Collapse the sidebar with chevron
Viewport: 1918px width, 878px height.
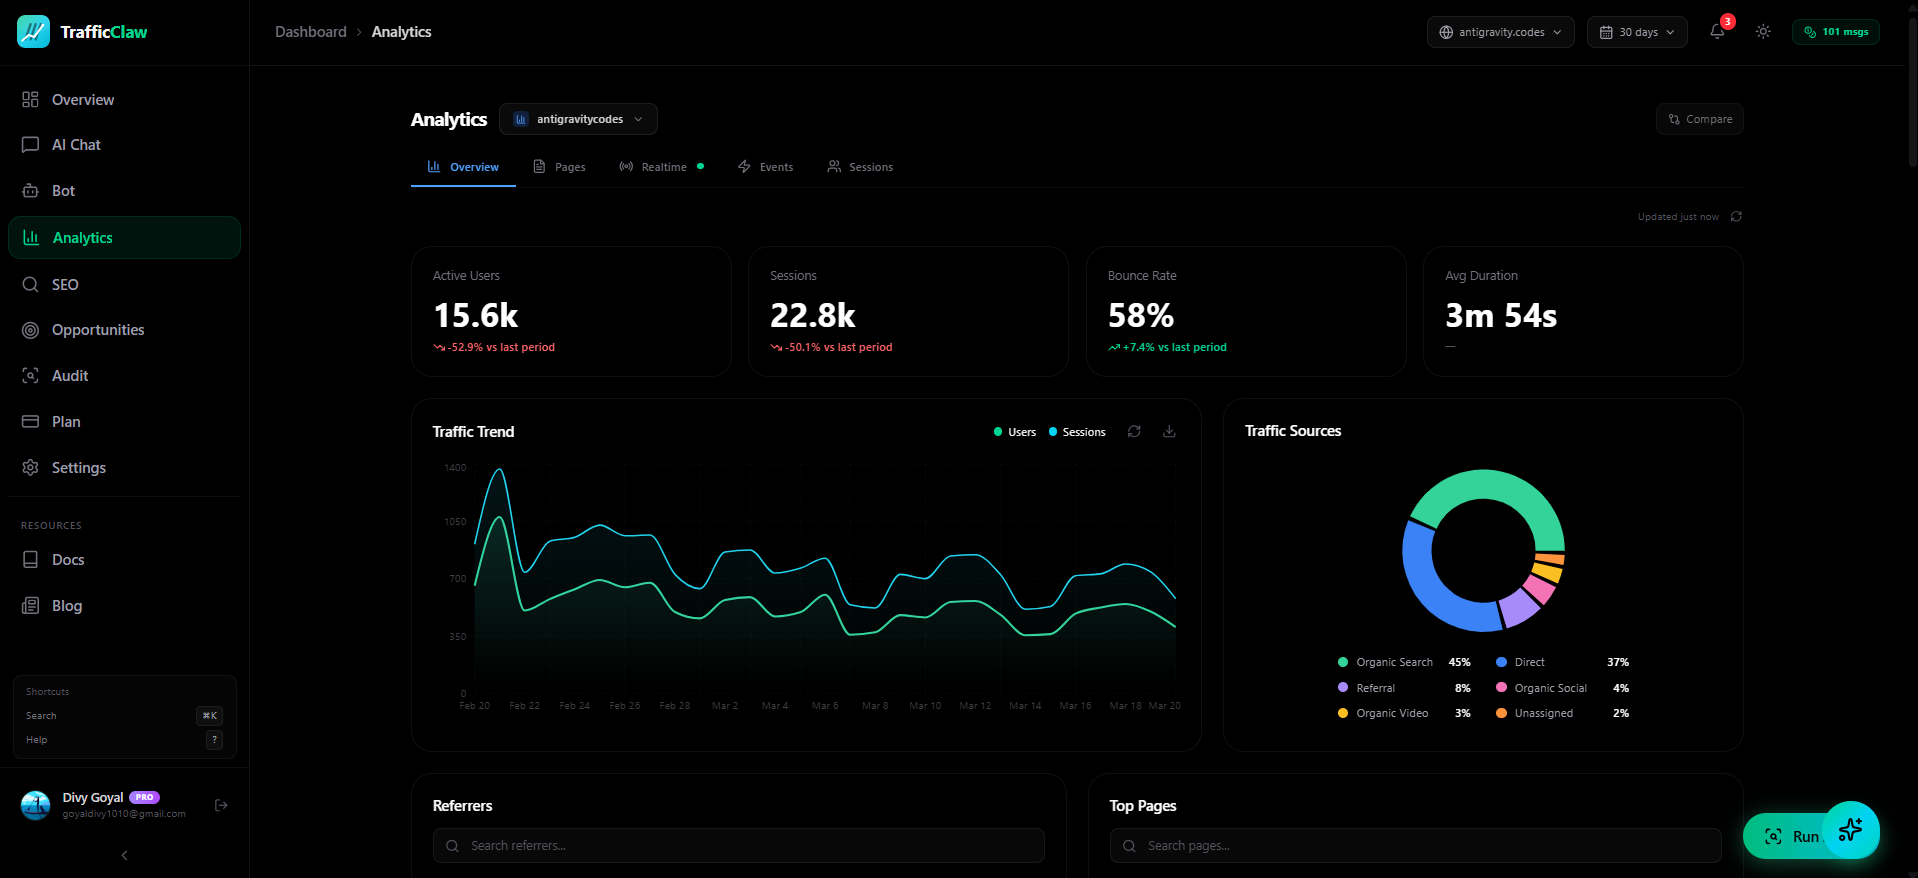pos(124,856)
